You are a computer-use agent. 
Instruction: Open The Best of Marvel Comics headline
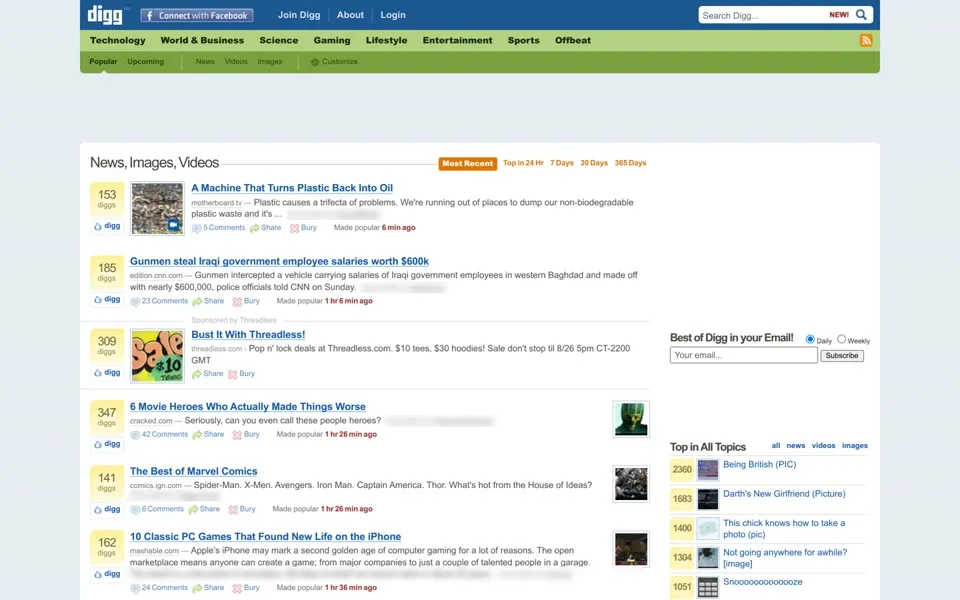tap(193, 471)
